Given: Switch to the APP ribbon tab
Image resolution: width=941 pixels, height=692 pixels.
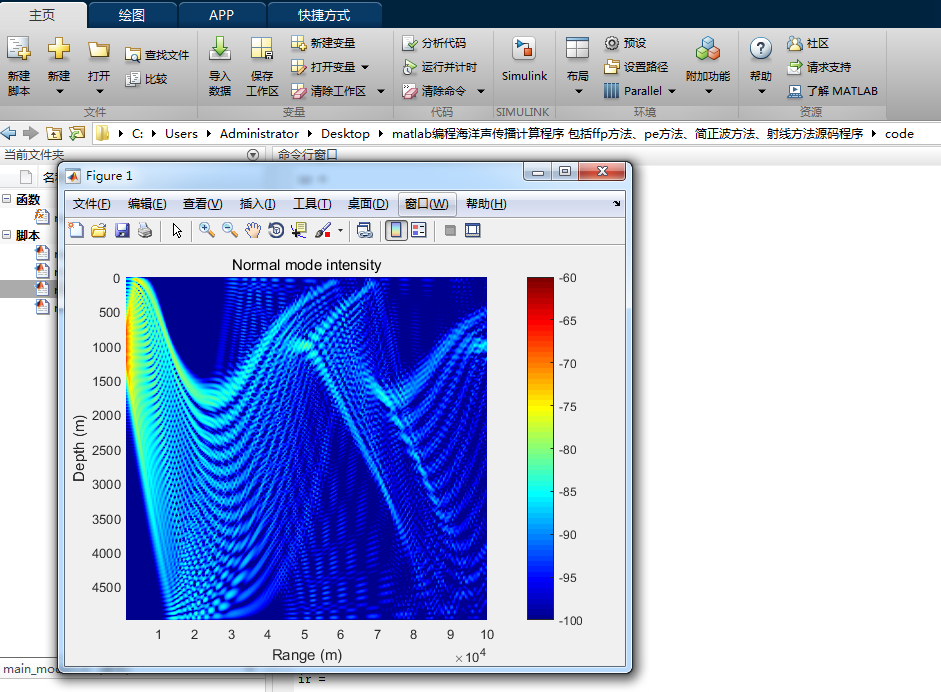Looking at the screenshot, I should tap(221, 15).
